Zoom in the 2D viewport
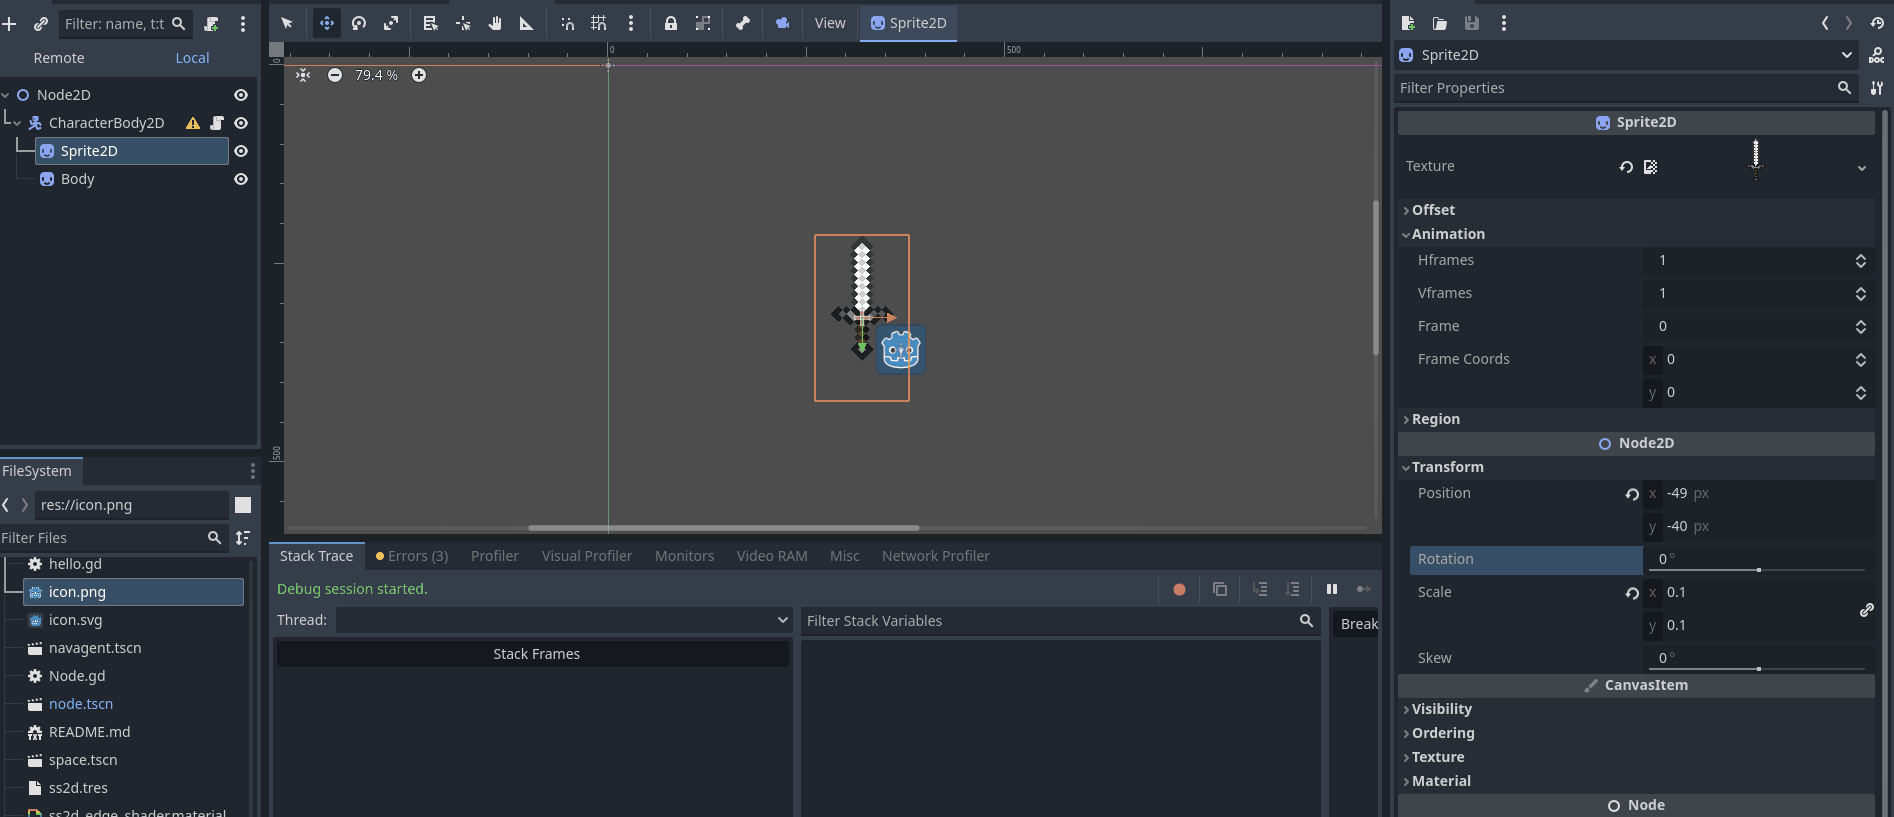Image resolution: width=1894 pixels, height=817 pixels. click(x=419, y=75)
